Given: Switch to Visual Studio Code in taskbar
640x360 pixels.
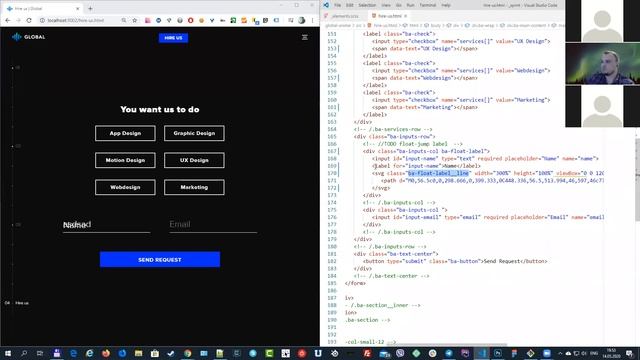Looking at the screenshot, I should click(x=482, y=353).
